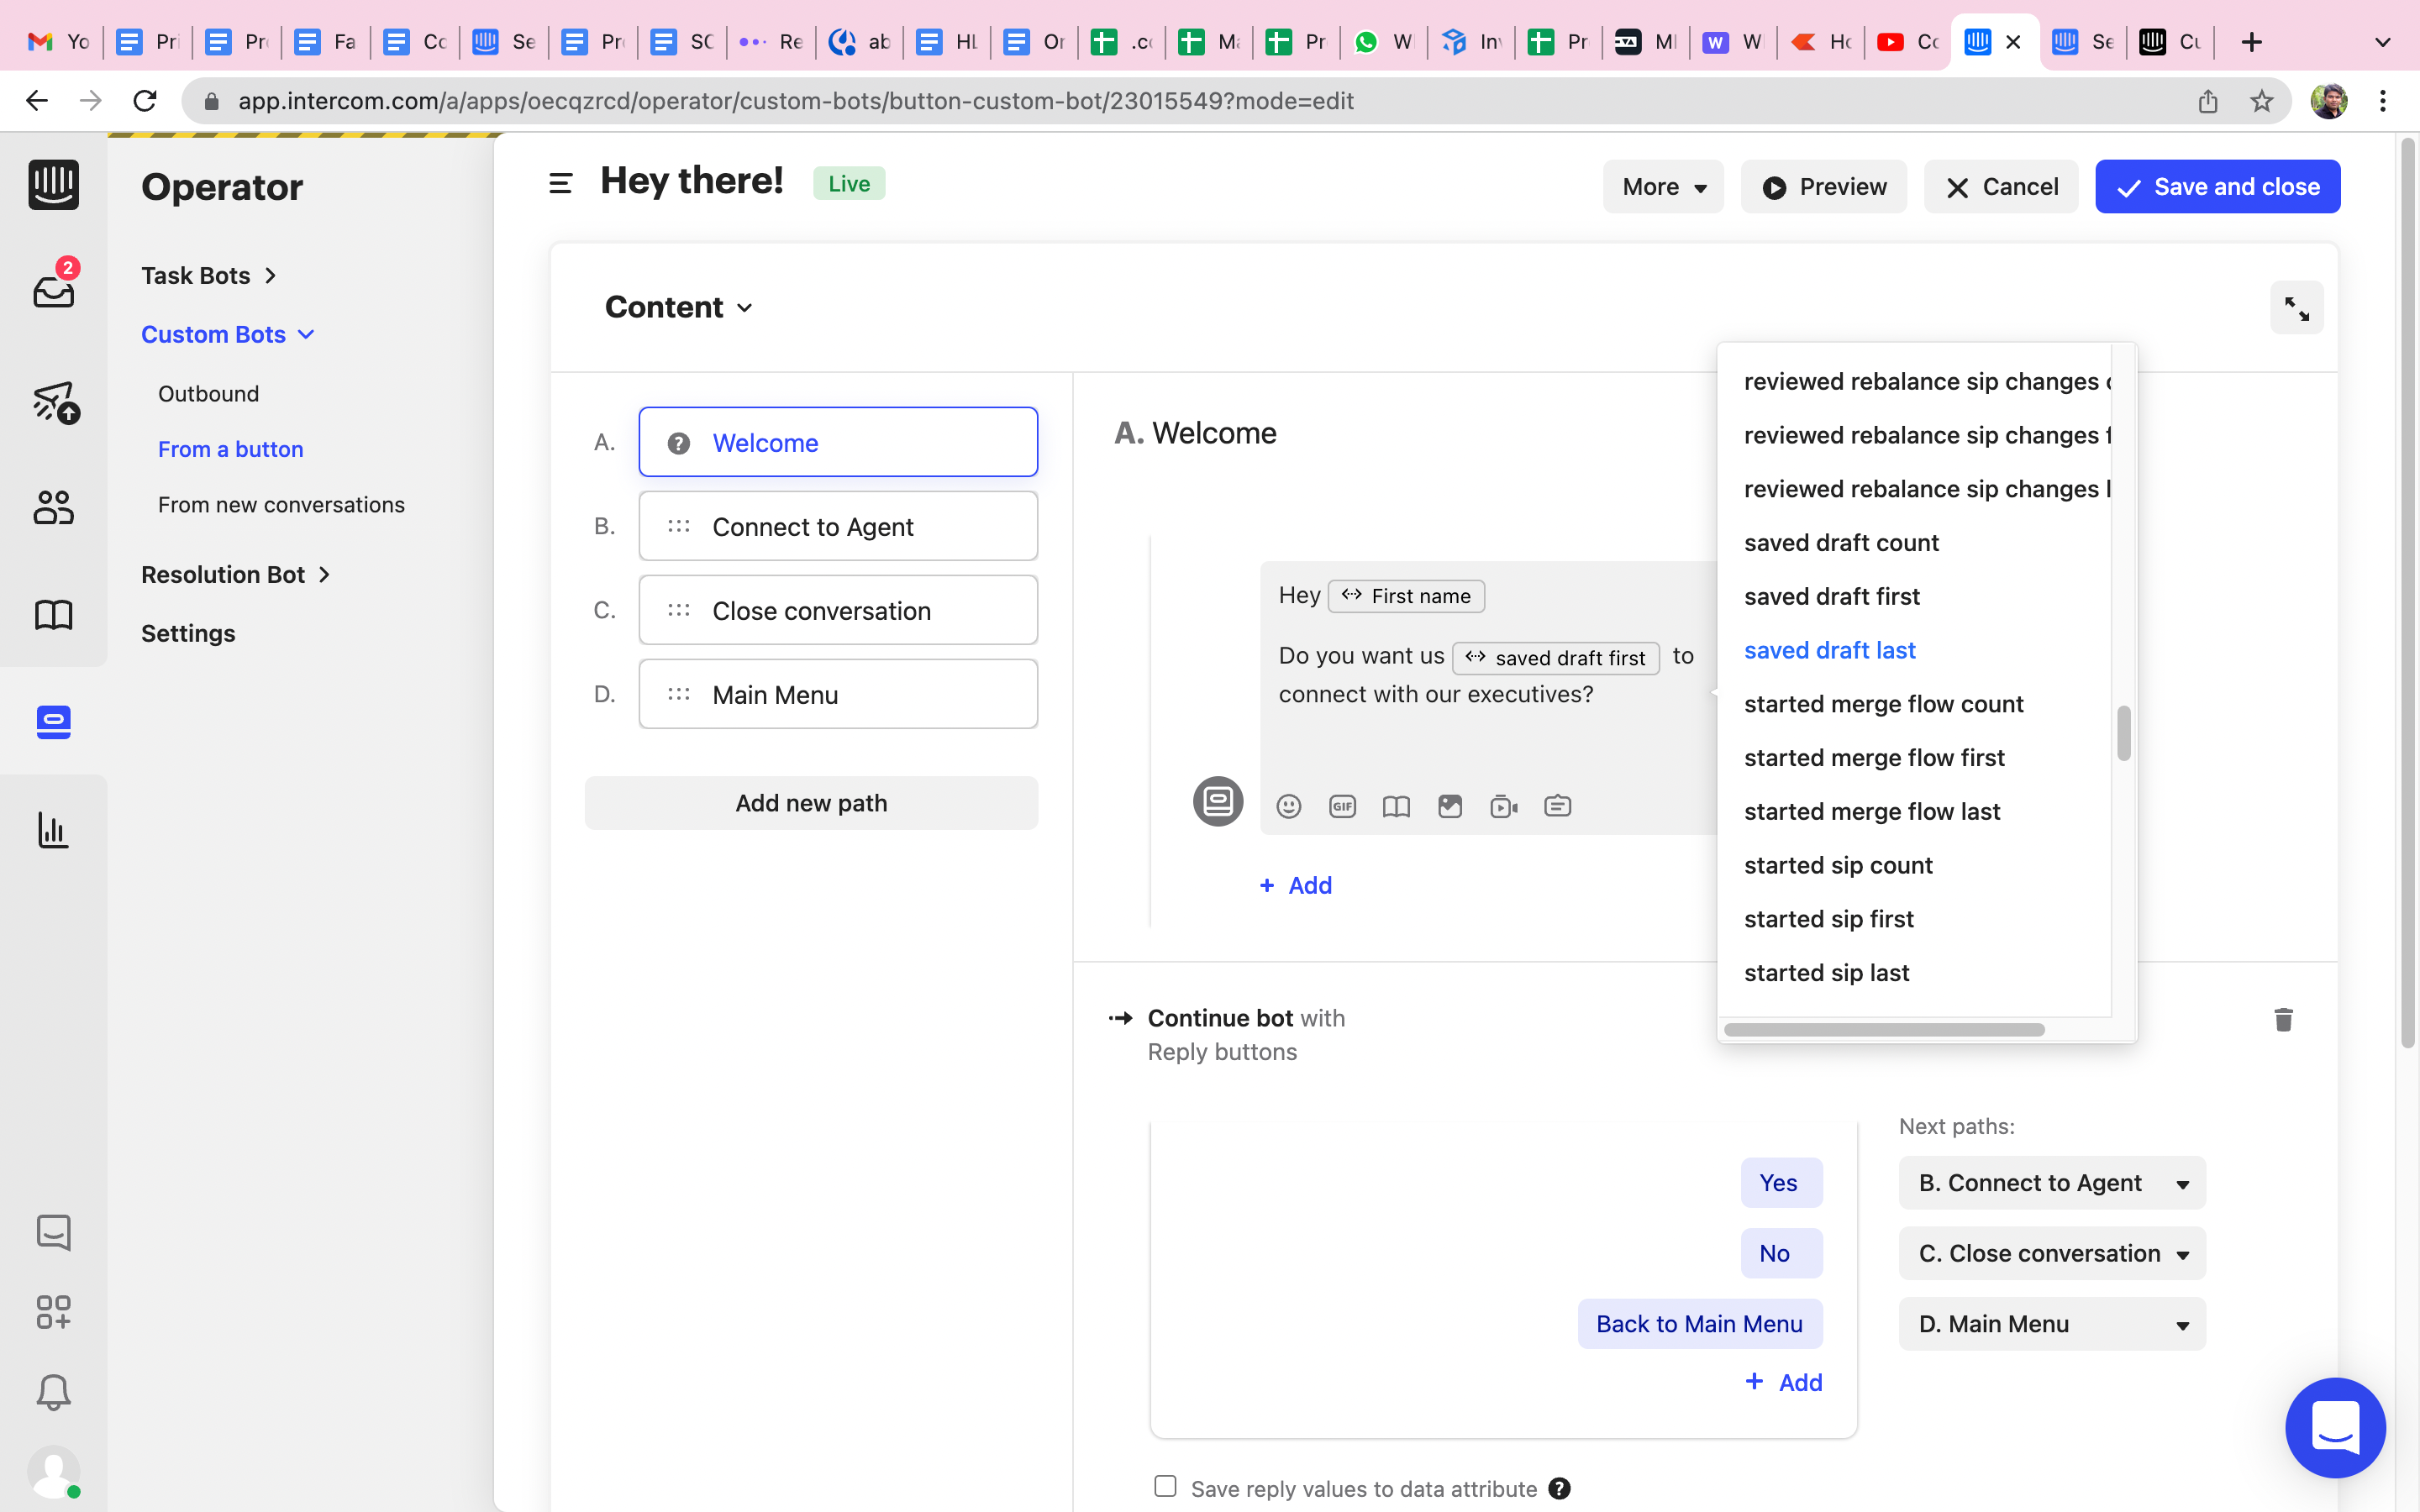Select the Main Menu path

tap(838, 694)
